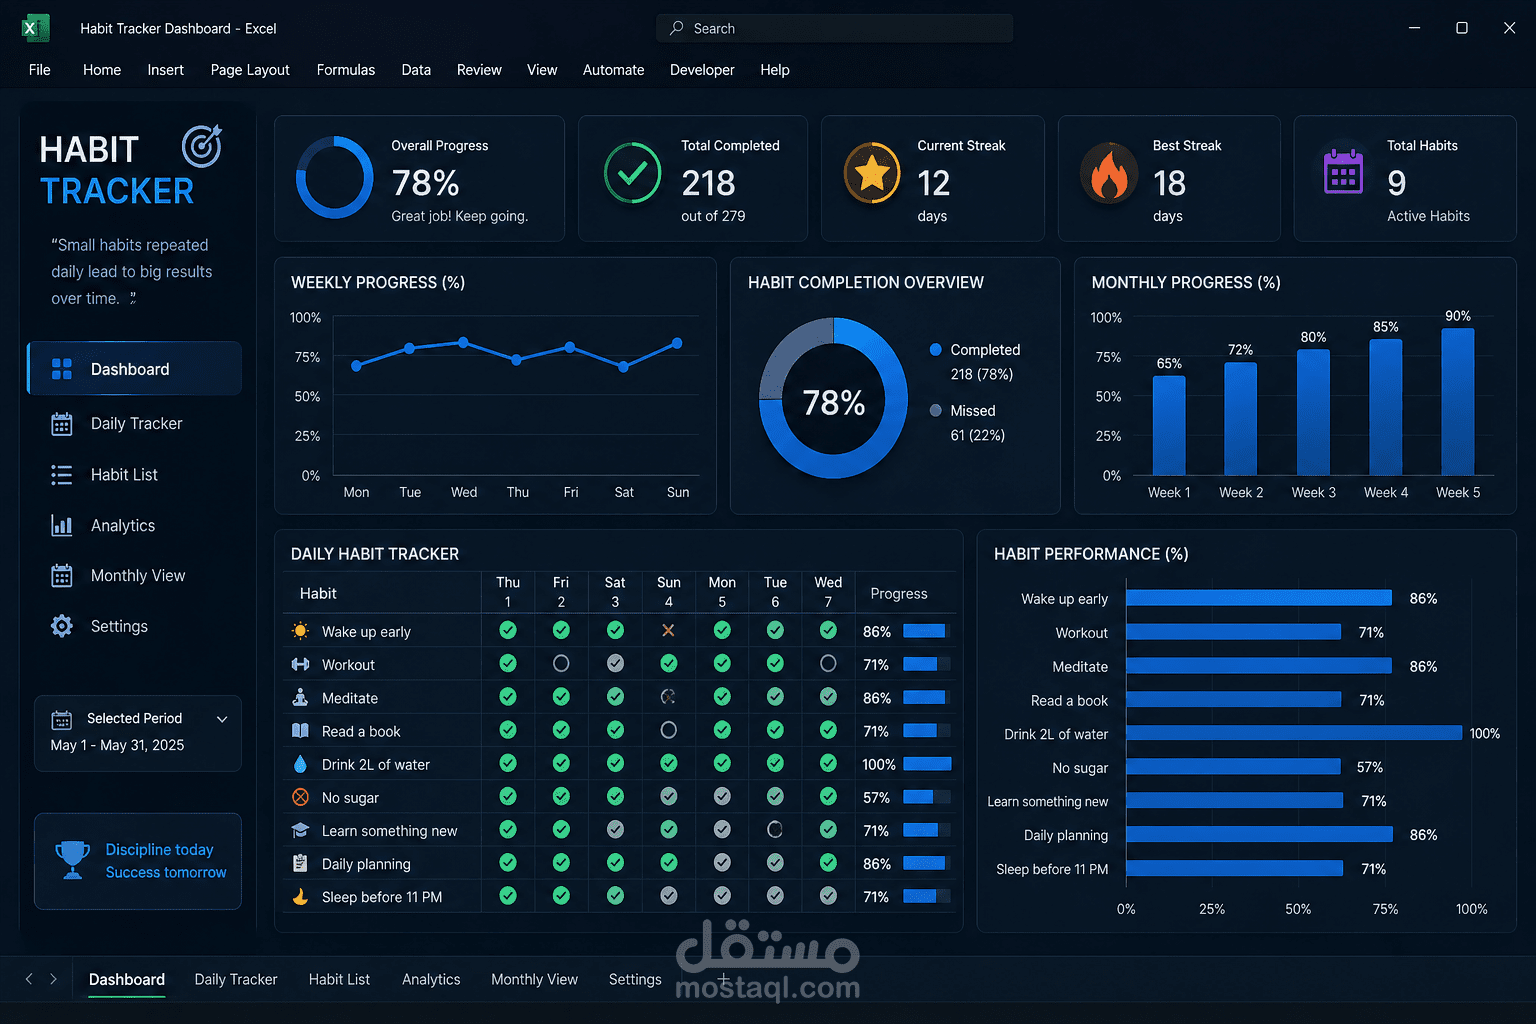Image resolution: width=1536 pixels, height=1024 pixels.
Task: Click the Week 5 bar in Monthly Progress
Action: click(x=1458, y=402)
